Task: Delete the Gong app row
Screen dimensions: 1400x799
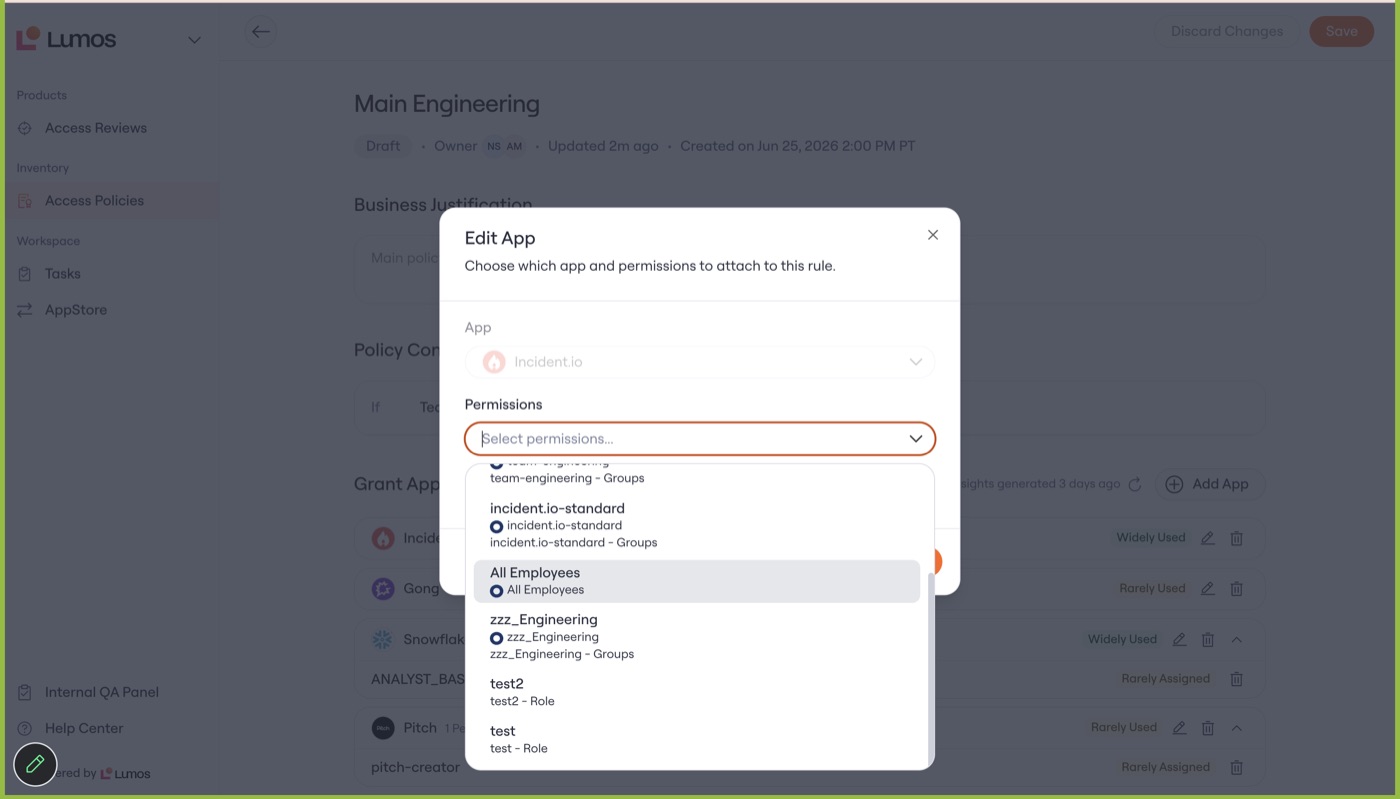Action: pos(1236,589)
